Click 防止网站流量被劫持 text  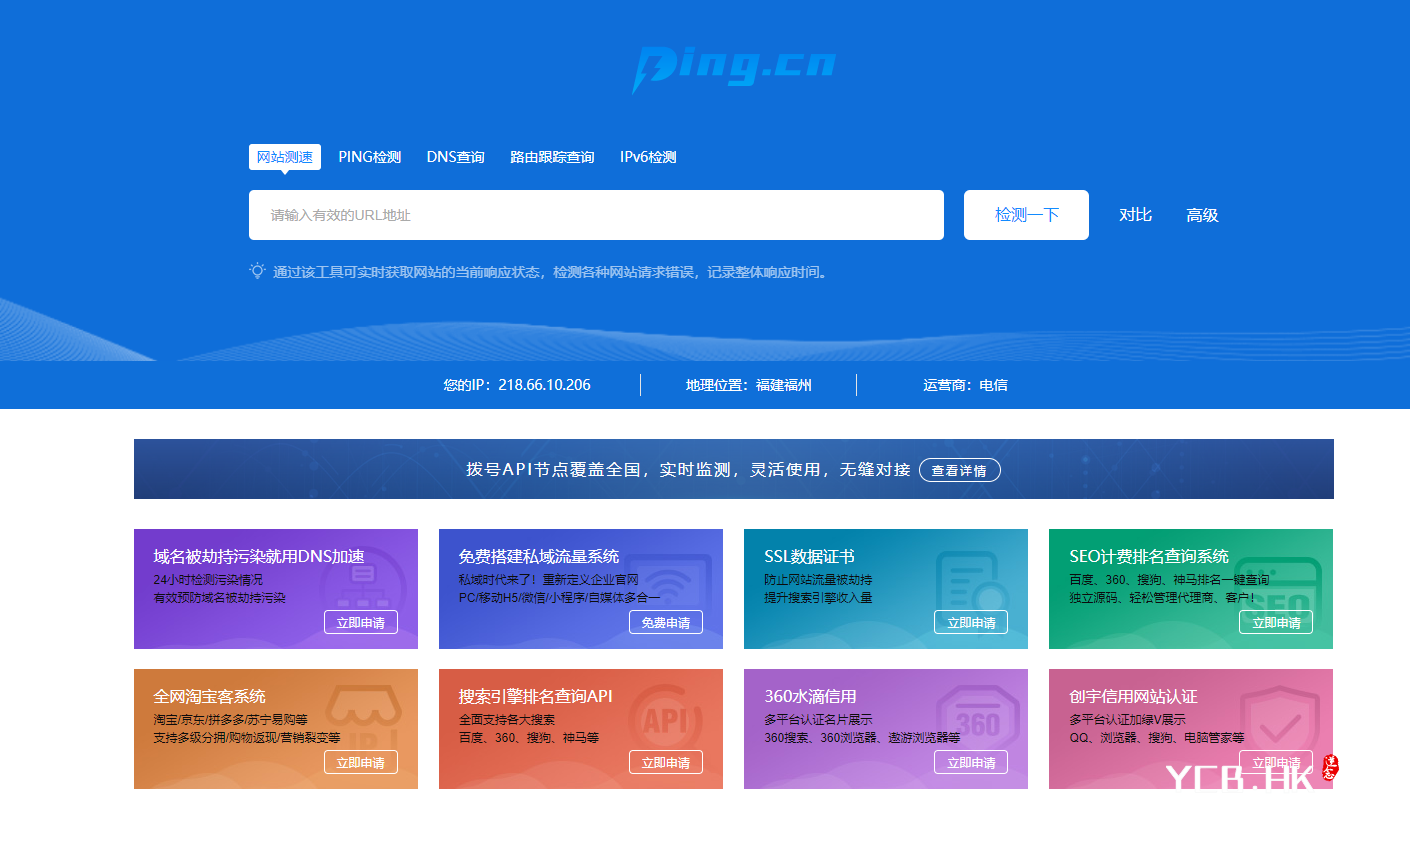pos(818,580)
